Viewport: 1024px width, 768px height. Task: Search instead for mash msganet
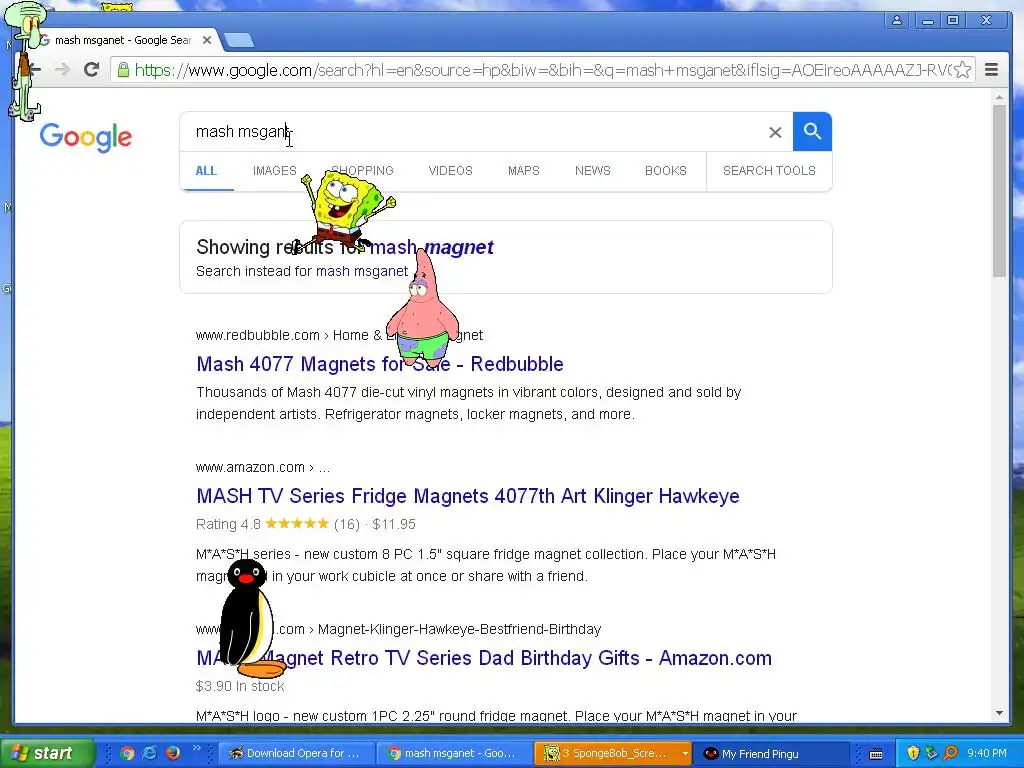click(362, 271)
